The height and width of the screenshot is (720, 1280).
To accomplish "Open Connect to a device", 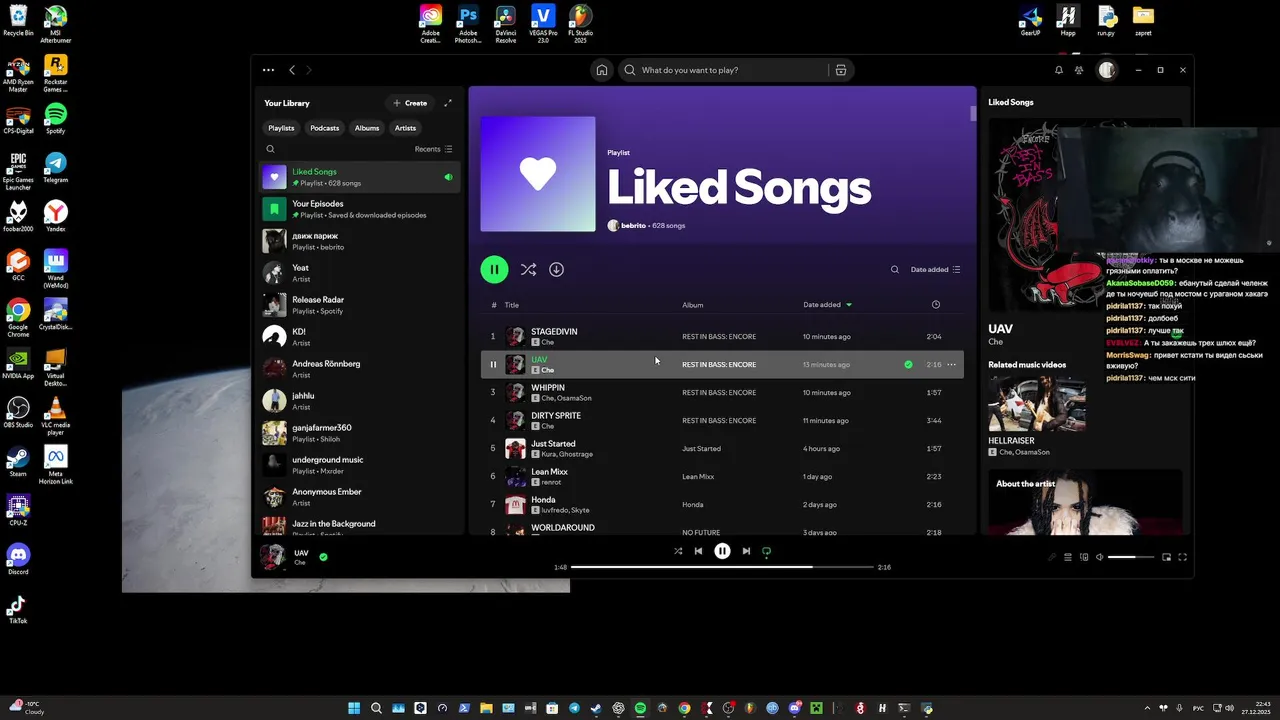I will pos(1084,557).
